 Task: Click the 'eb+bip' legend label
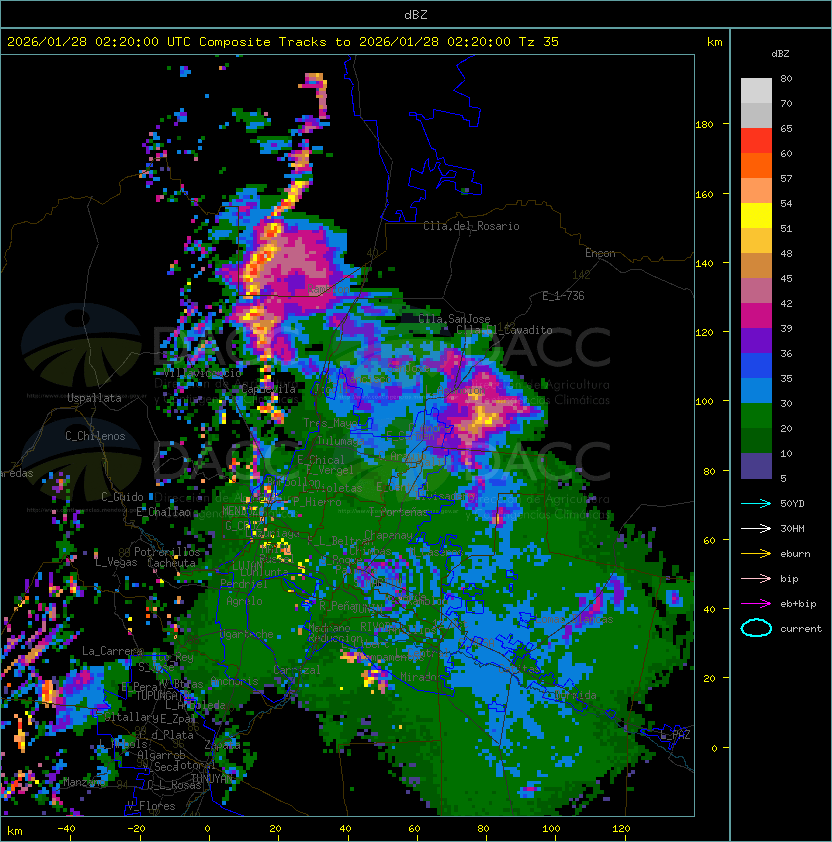(798, 604)
